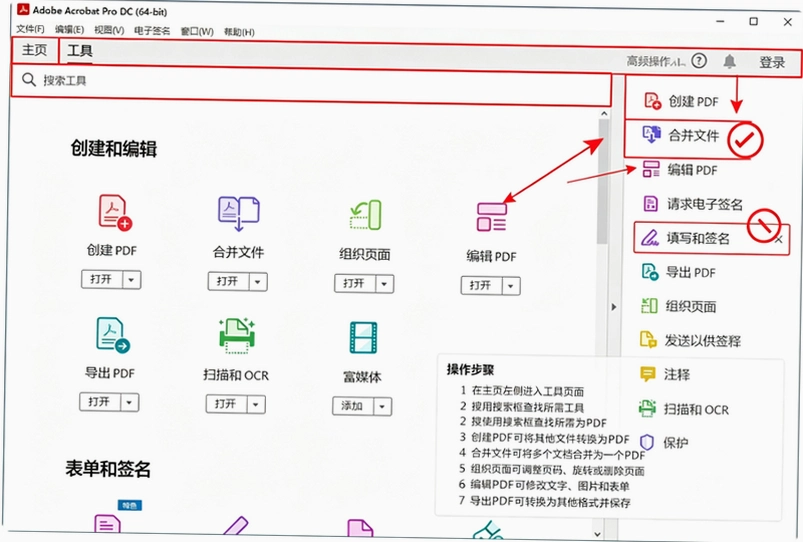Screen dimensions: 803x542
Task: Open the large 创建 PDF tool icon in the tool grid
Action: [114, 211]
